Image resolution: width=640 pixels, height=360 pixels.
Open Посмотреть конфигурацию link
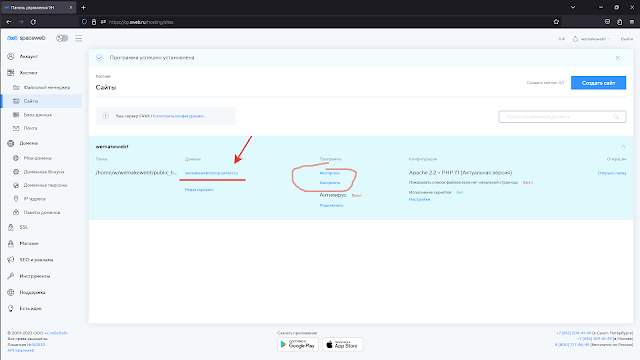[178, 116]
